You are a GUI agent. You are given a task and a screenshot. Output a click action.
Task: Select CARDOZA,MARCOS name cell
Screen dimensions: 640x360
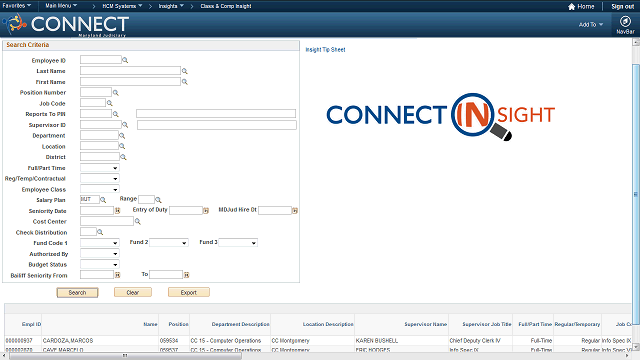68,340
